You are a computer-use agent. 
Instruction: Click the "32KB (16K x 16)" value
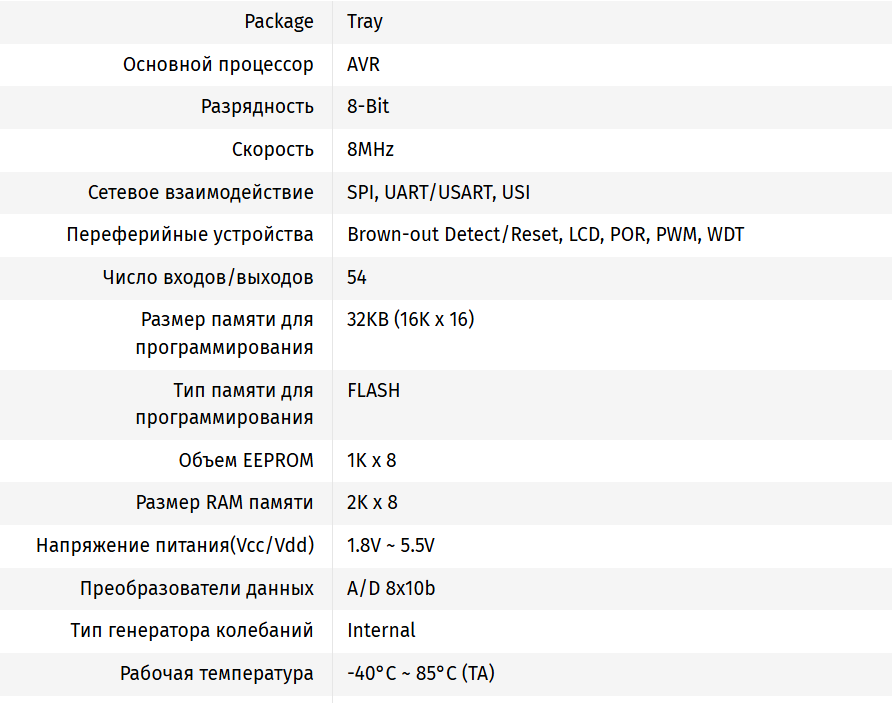(410, 320)
